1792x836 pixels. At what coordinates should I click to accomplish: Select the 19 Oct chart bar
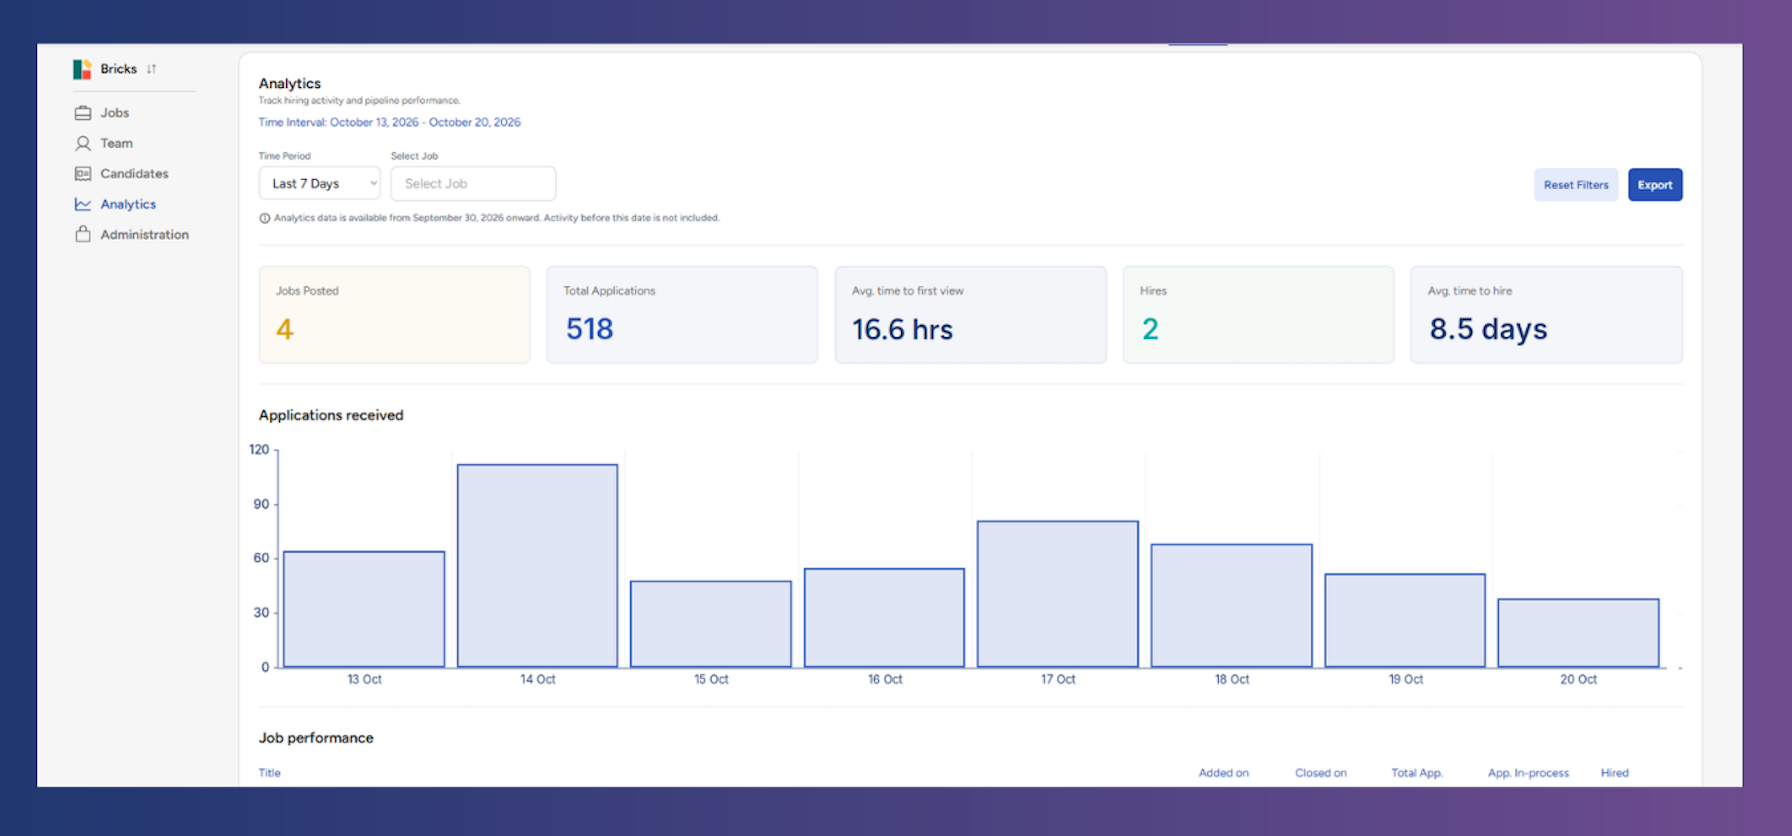point(1405,621)
